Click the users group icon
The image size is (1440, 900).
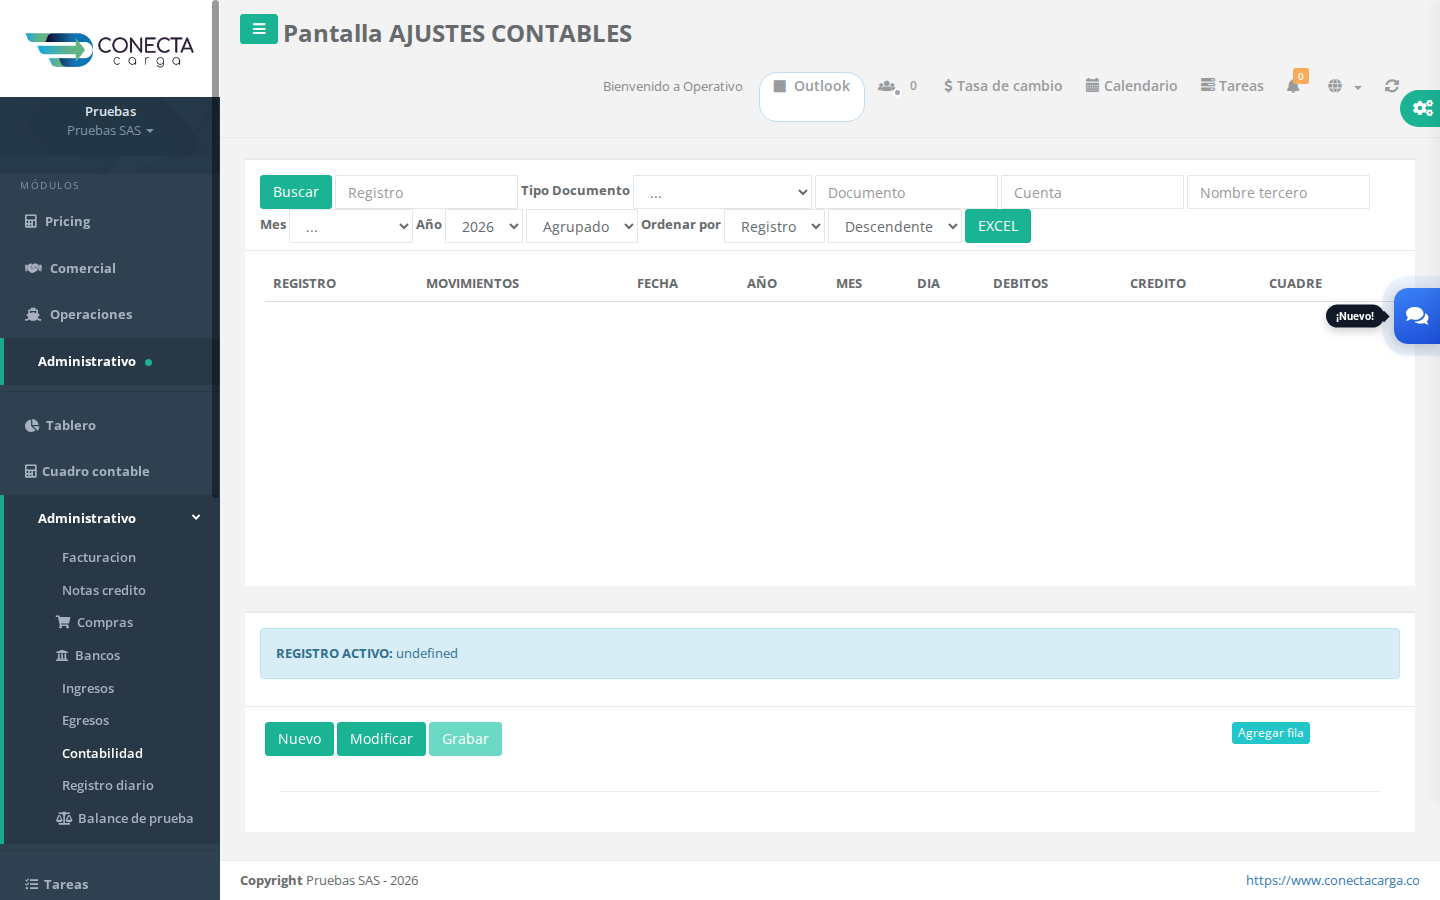click(x=887, y=86)
